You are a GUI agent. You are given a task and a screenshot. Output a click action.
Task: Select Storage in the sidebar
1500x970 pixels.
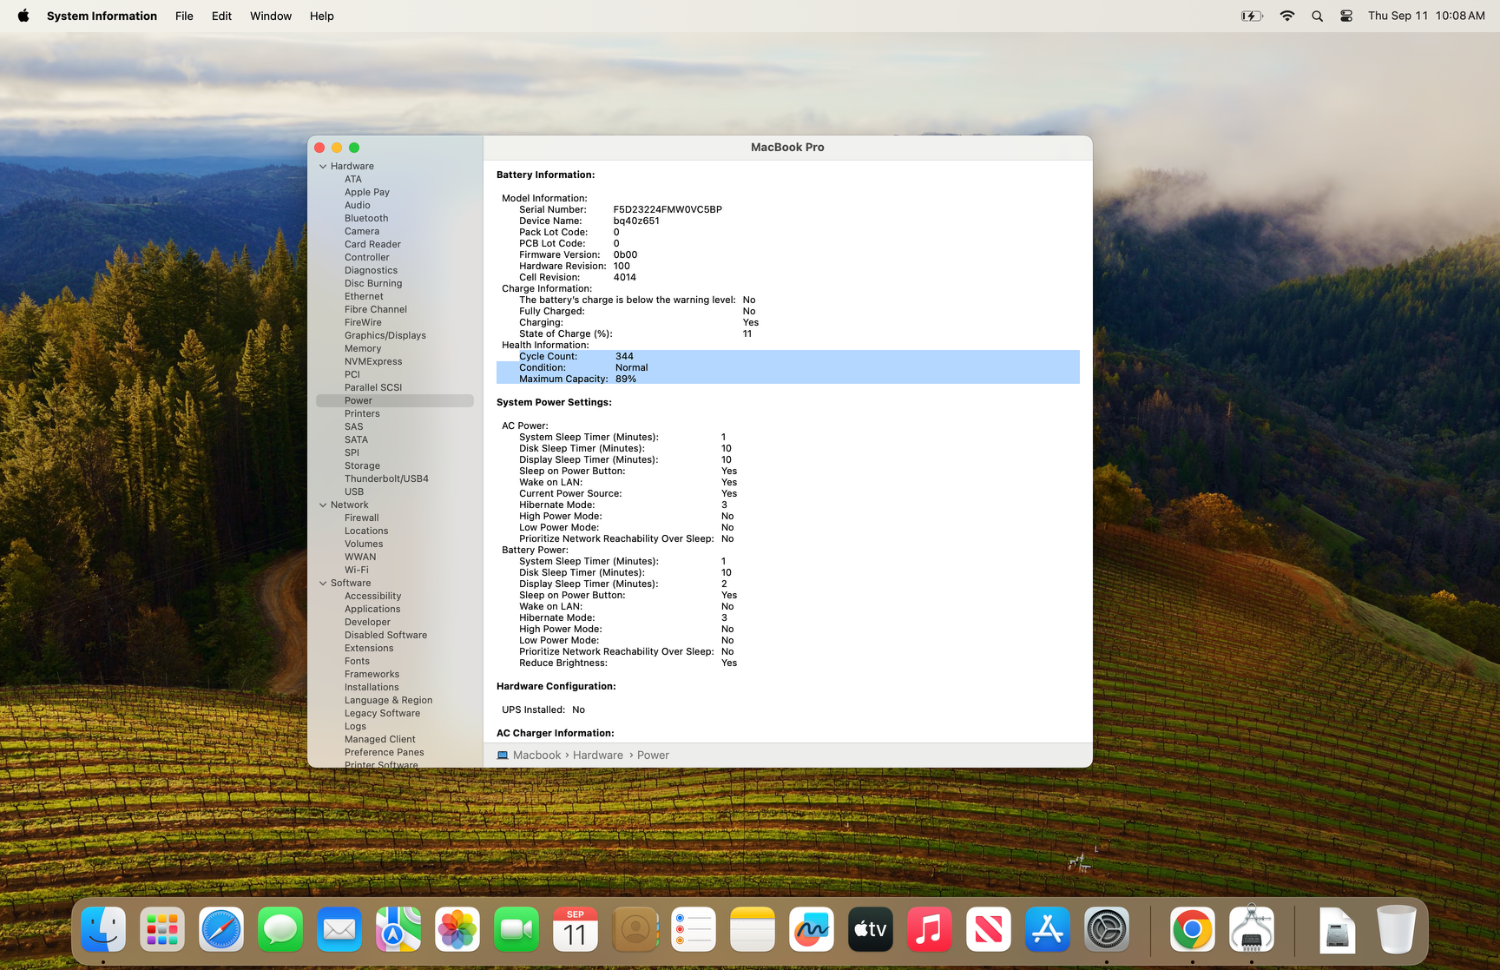tap(362, 465)
